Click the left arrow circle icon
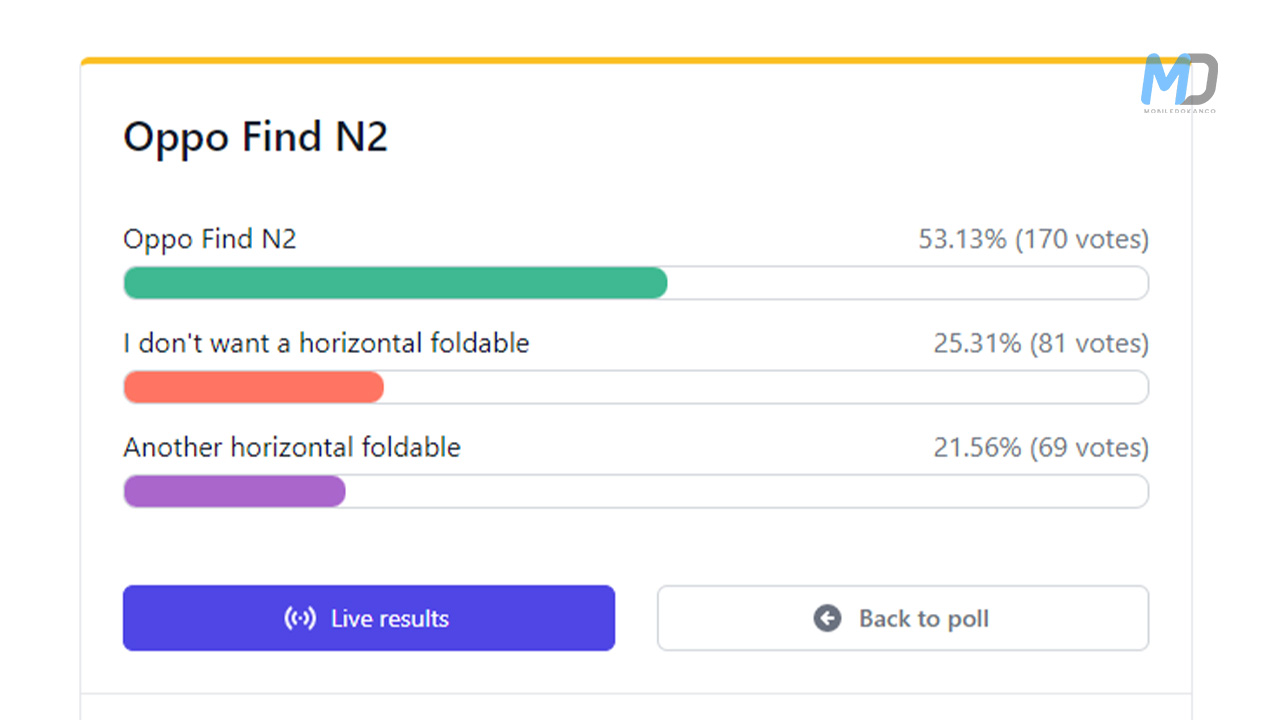 click(827, 618)
